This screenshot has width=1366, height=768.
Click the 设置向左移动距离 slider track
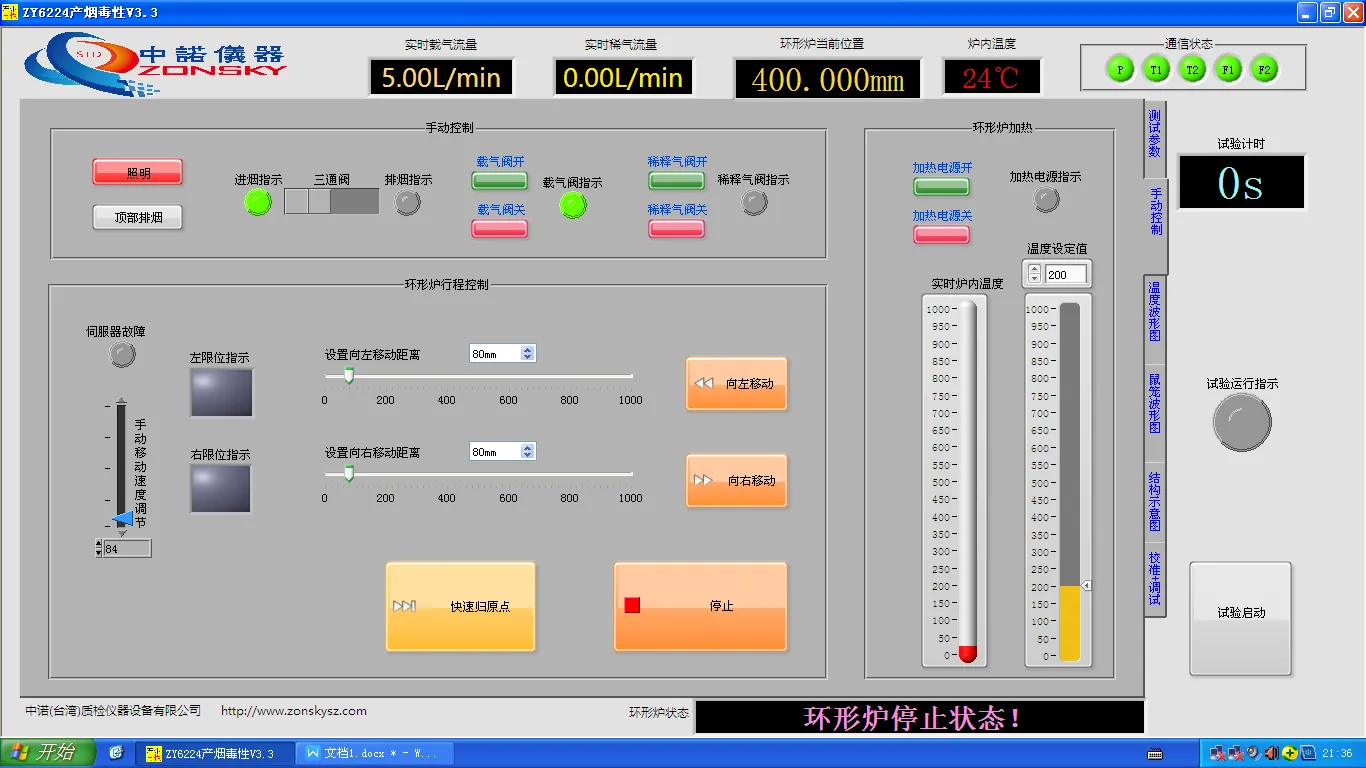[x=478, y=377]
